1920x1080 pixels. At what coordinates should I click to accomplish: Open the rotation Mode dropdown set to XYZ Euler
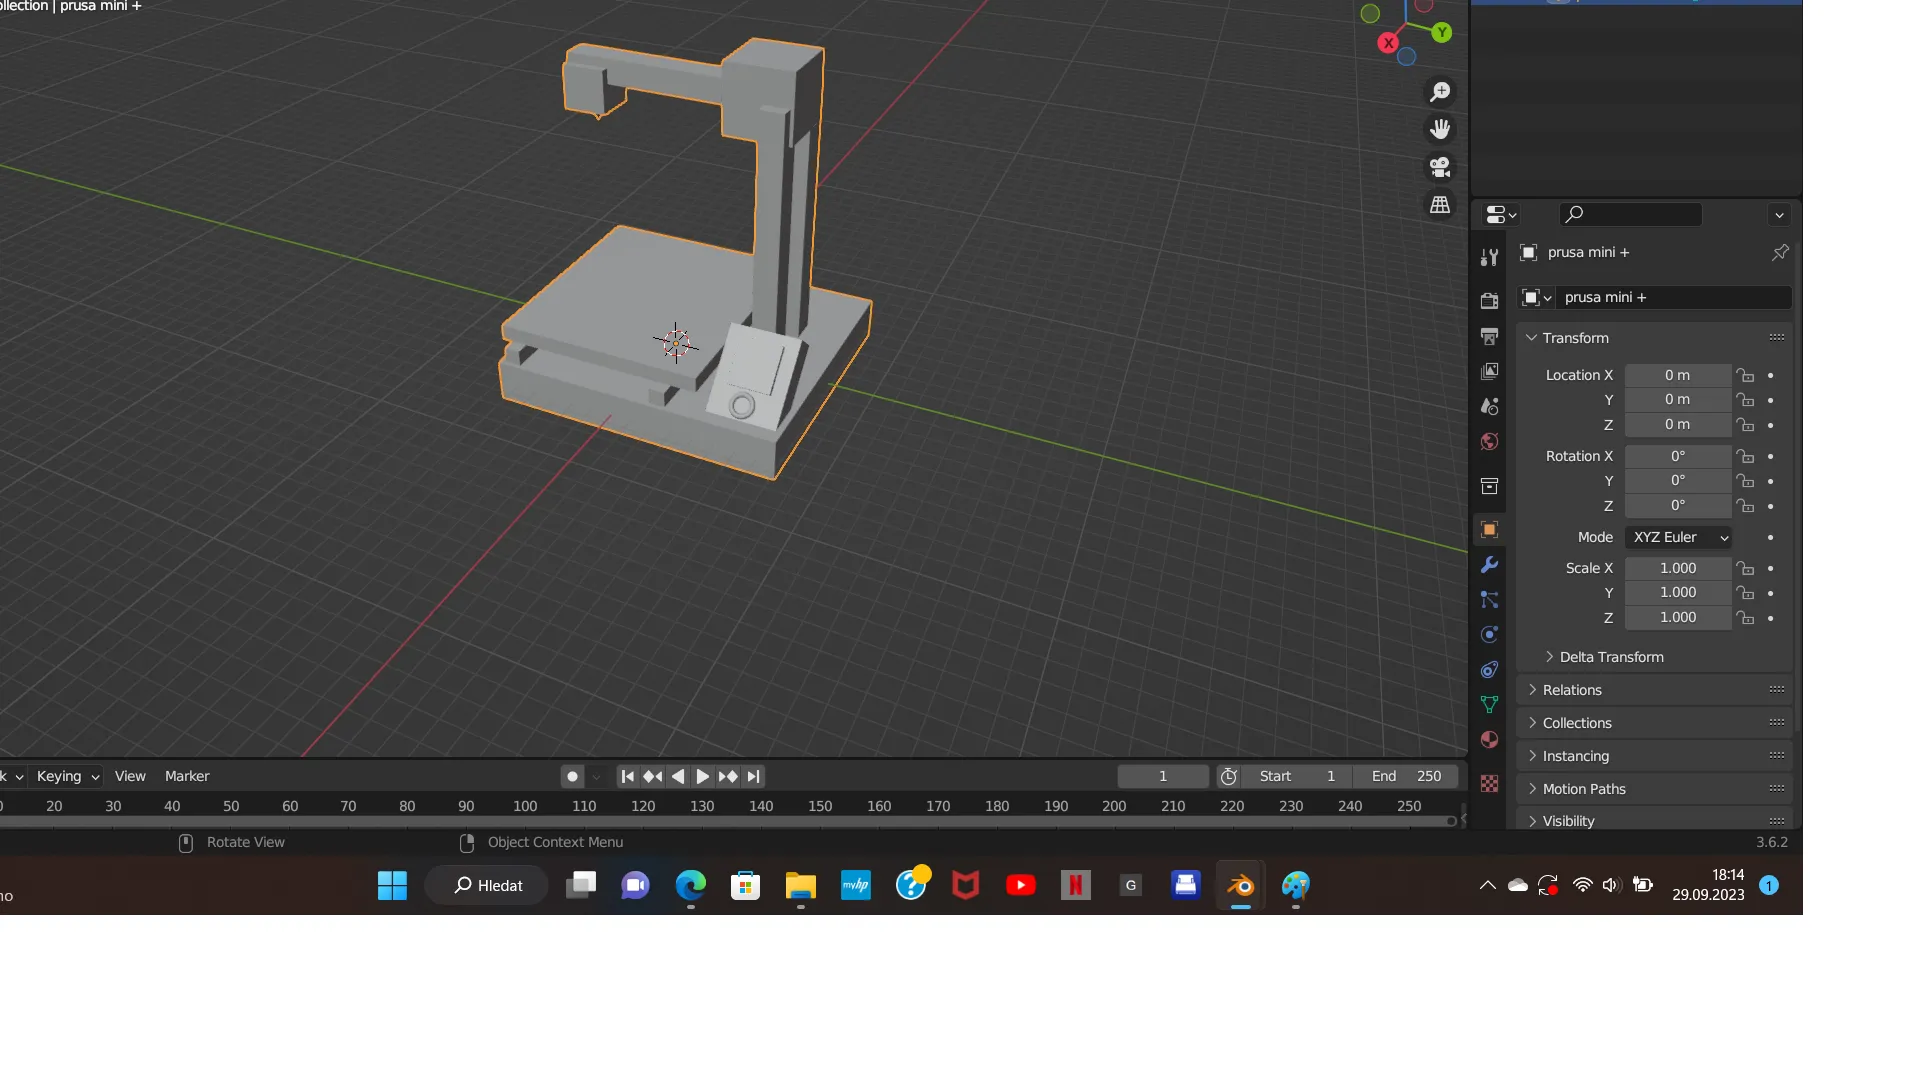(x=1678, y=537)
